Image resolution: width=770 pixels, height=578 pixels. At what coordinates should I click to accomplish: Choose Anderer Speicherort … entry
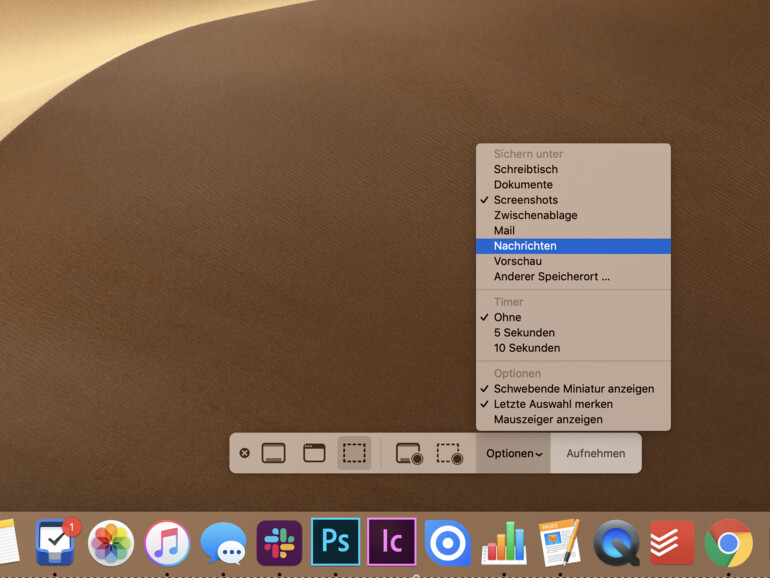pos(551,276)
